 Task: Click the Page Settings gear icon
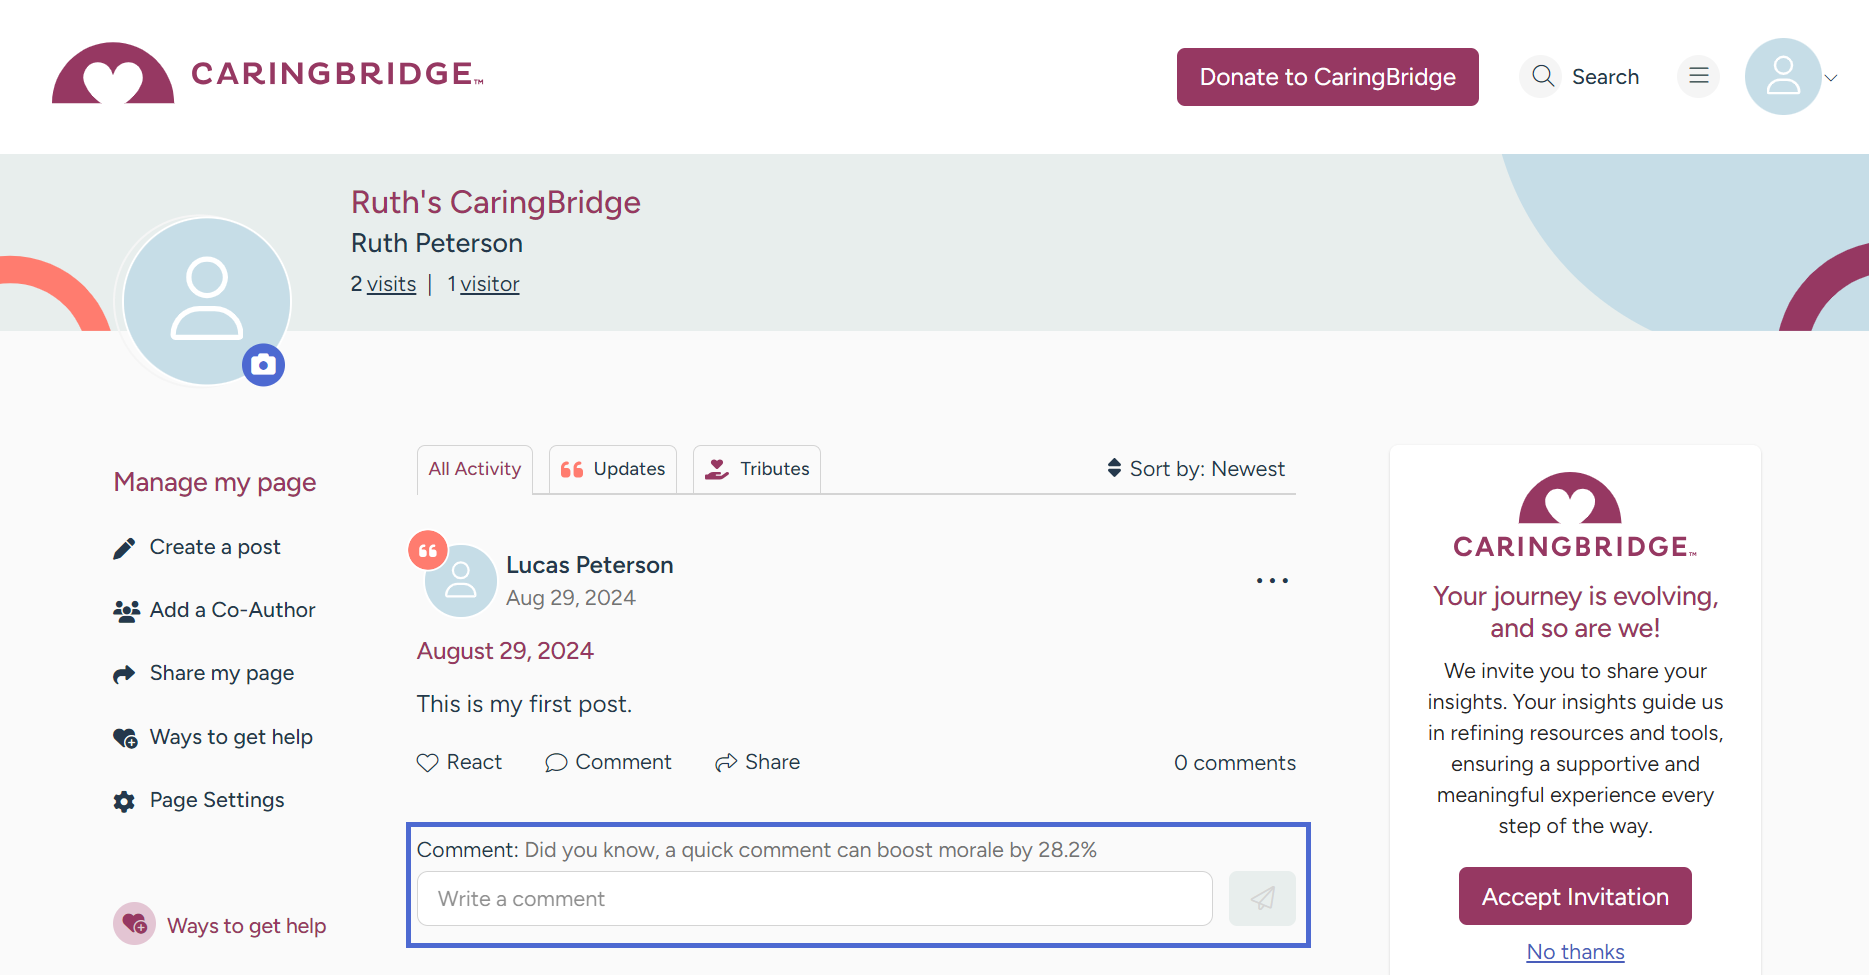(x=124, y=801)
